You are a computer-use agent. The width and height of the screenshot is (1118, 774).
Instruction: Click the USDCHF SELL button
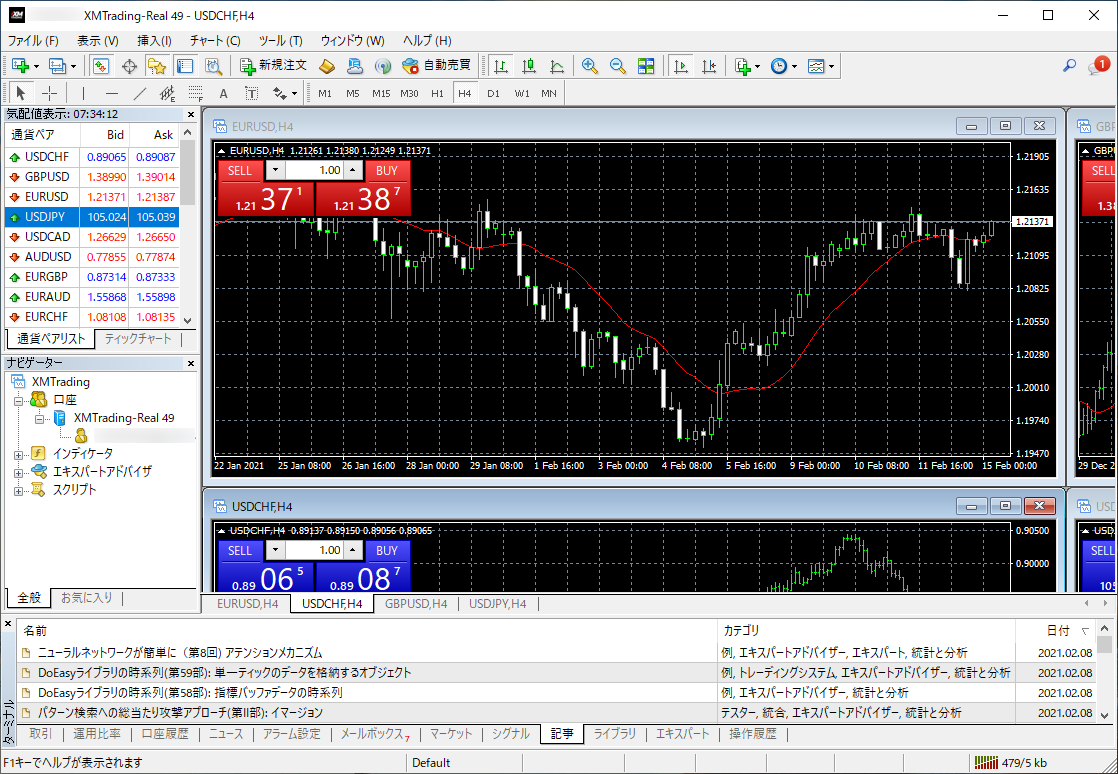(x=240, y=550)
